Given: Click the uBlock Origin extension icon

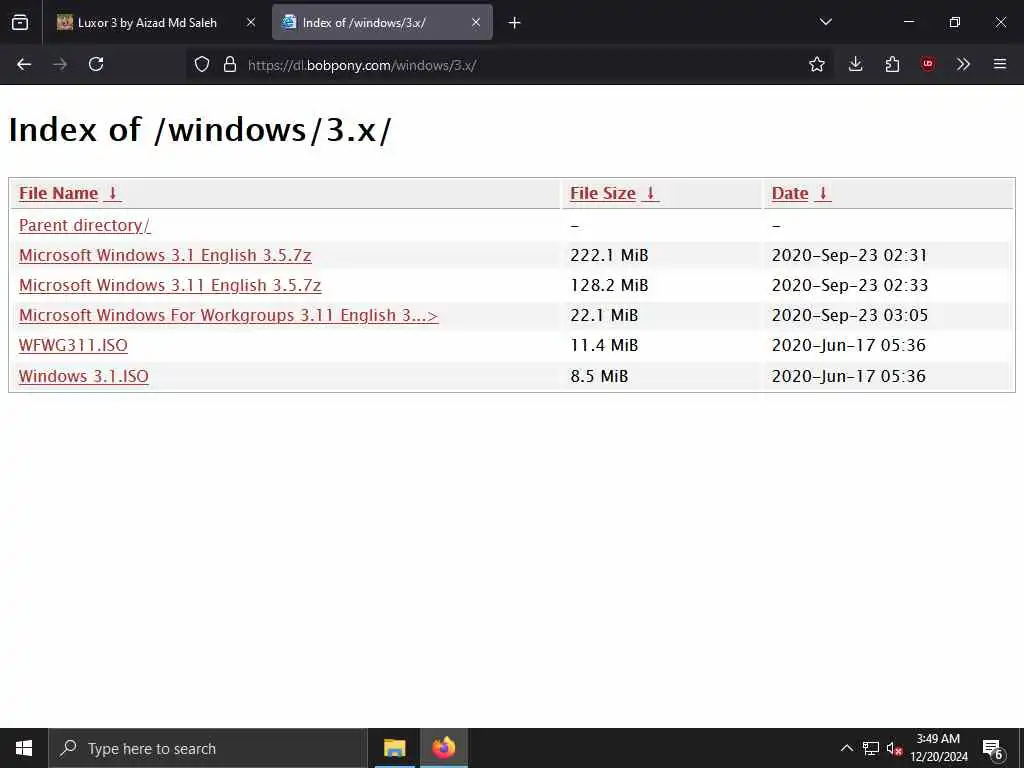Looking at the screenshot, I should (927, 64).
